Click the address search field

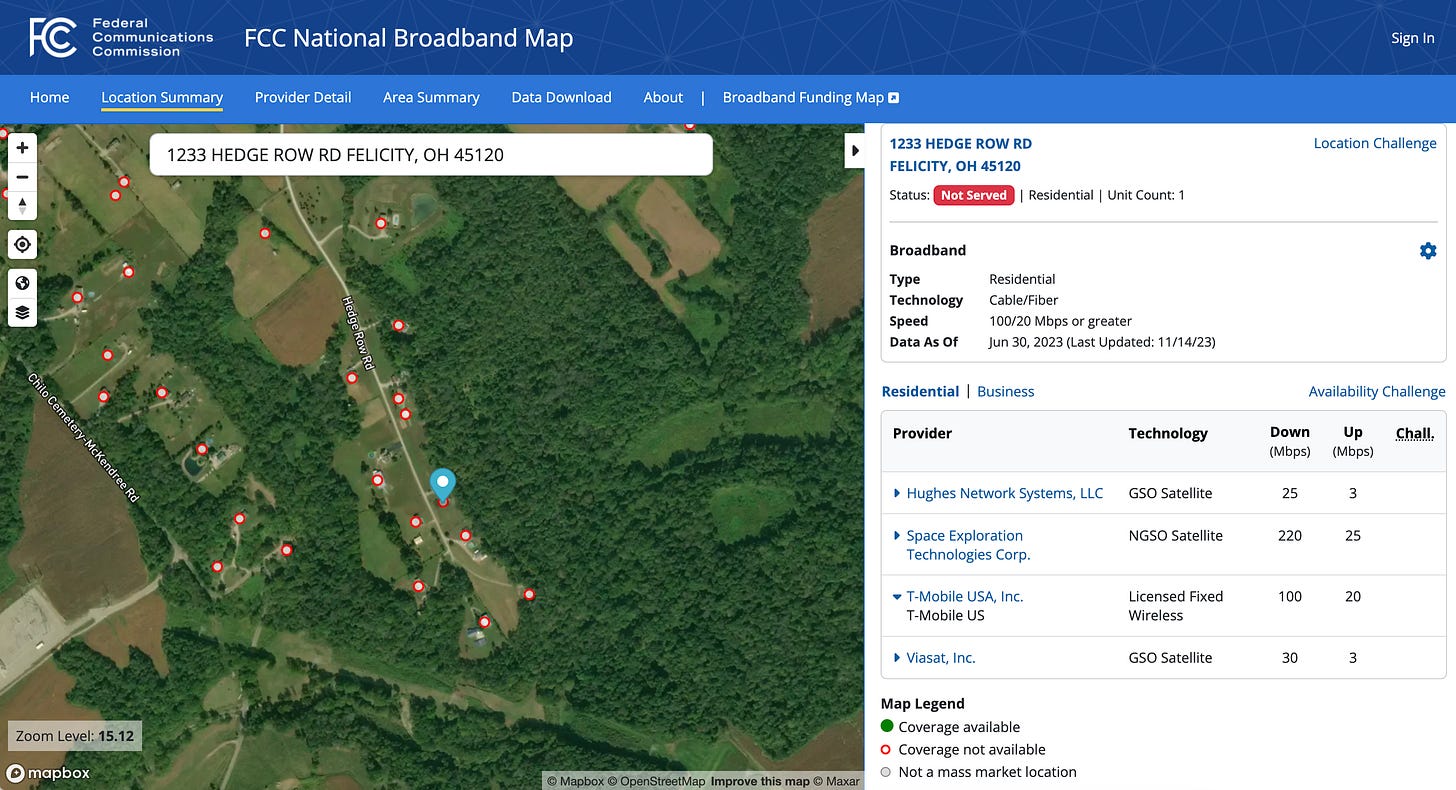click(431, 155)
